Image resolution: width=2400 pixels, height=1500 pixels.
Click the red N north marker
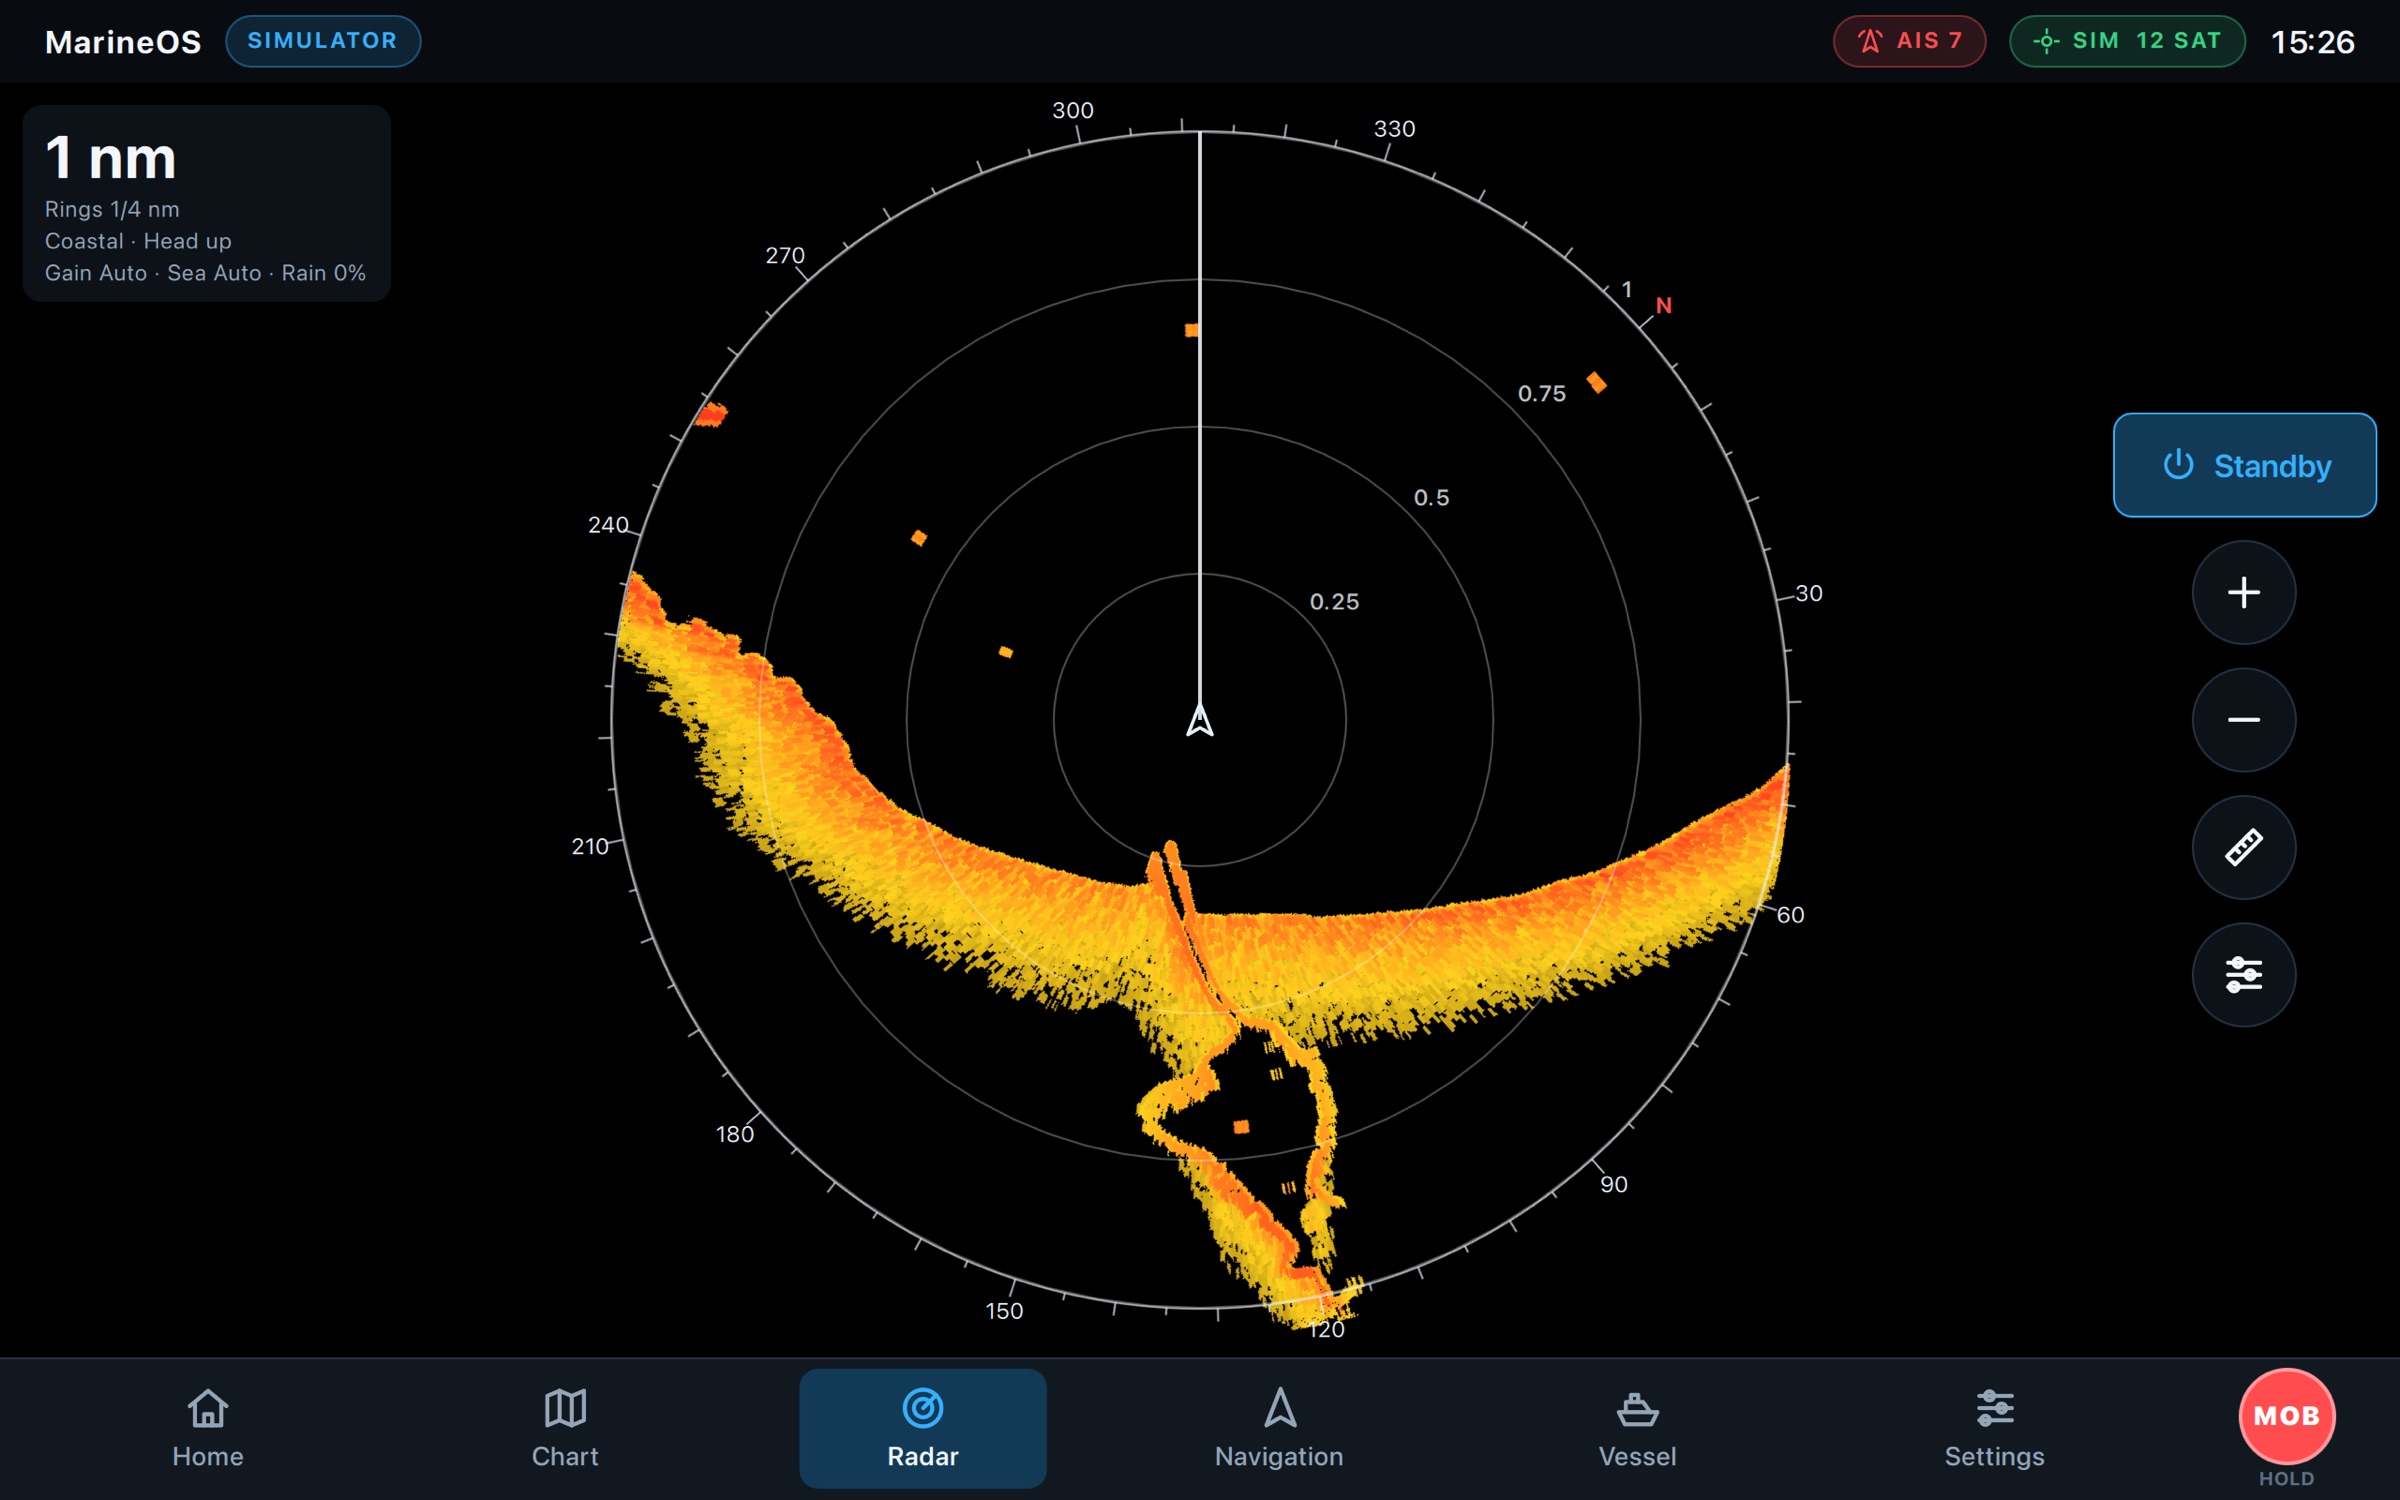[1664, 305]
